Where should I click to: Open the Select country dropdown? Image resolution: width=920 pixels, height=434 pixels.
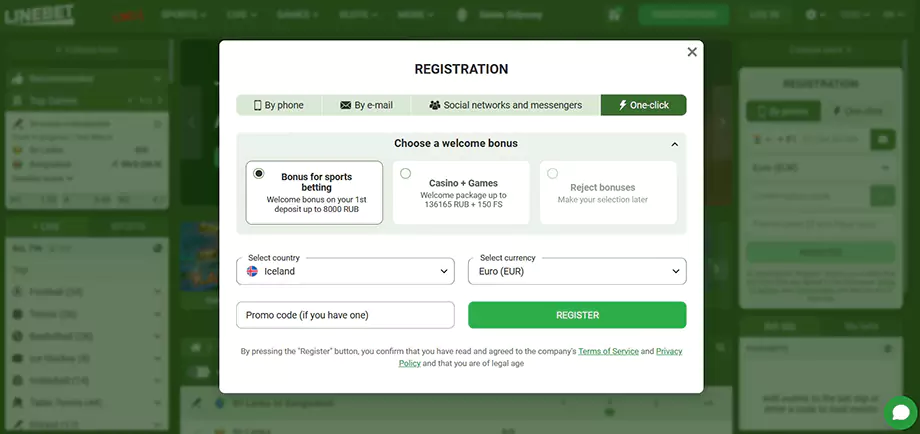tap(346, 271)
